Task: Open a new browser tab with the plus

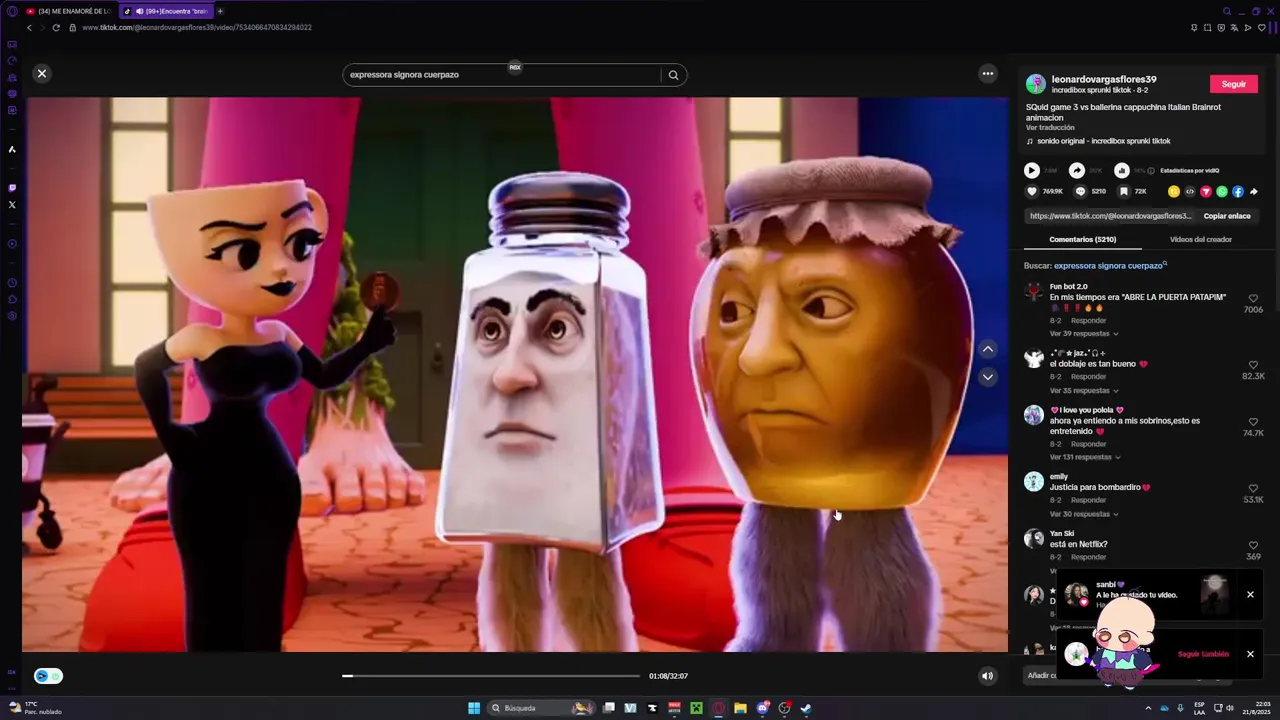Action: pyautogui.click(x=220, y=11)
